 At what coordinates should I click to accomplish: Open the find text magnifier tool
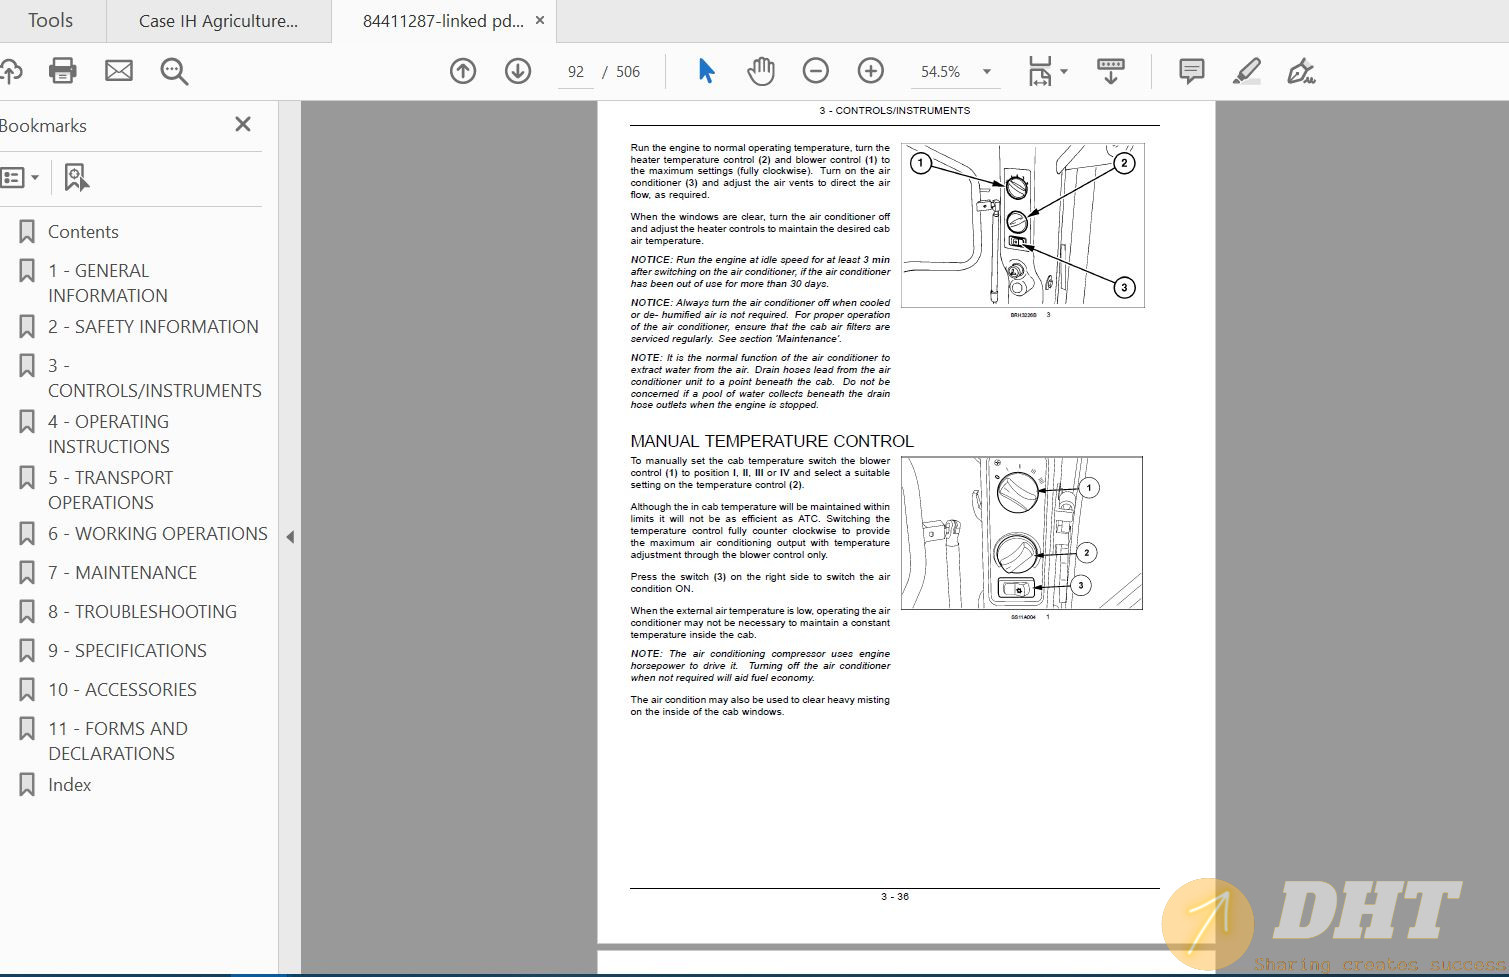click(174, 71)
